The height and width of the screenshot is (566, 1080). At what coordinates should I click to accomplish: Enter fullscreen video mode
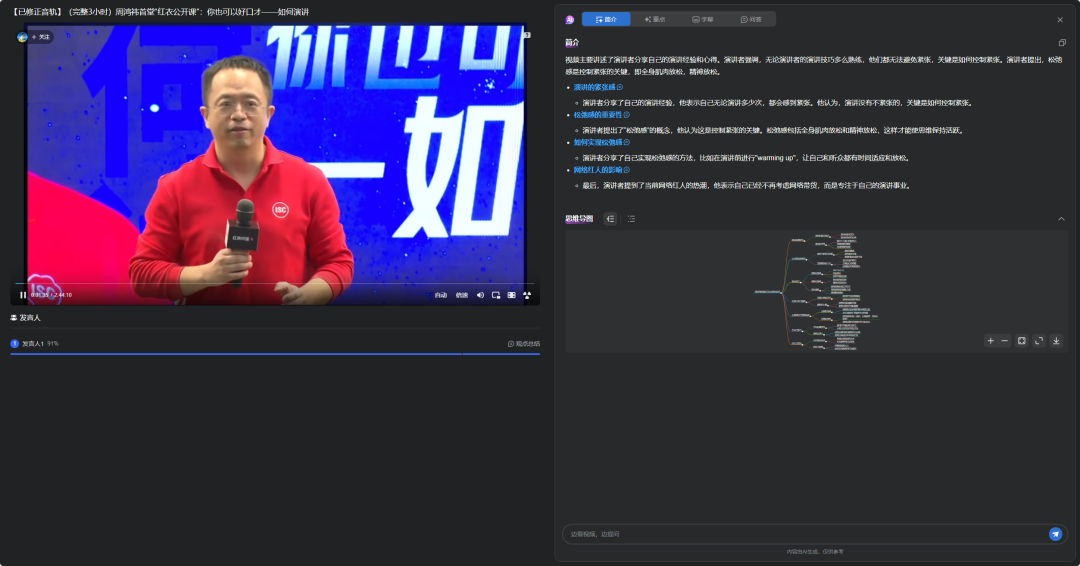[527, 295]
